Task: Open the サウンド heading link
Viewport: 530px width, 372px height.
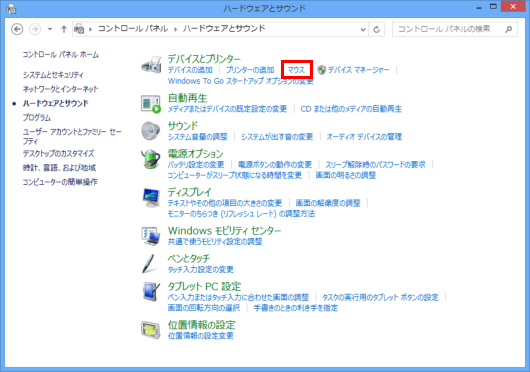Action: coord(183,126)
